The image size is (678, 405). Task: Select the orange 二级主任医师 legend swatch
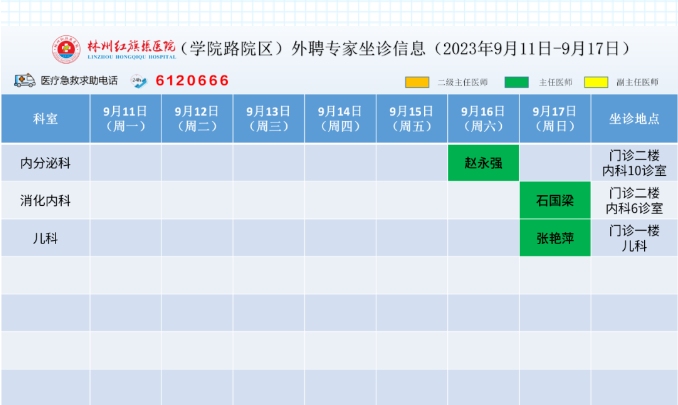point(417,82)
